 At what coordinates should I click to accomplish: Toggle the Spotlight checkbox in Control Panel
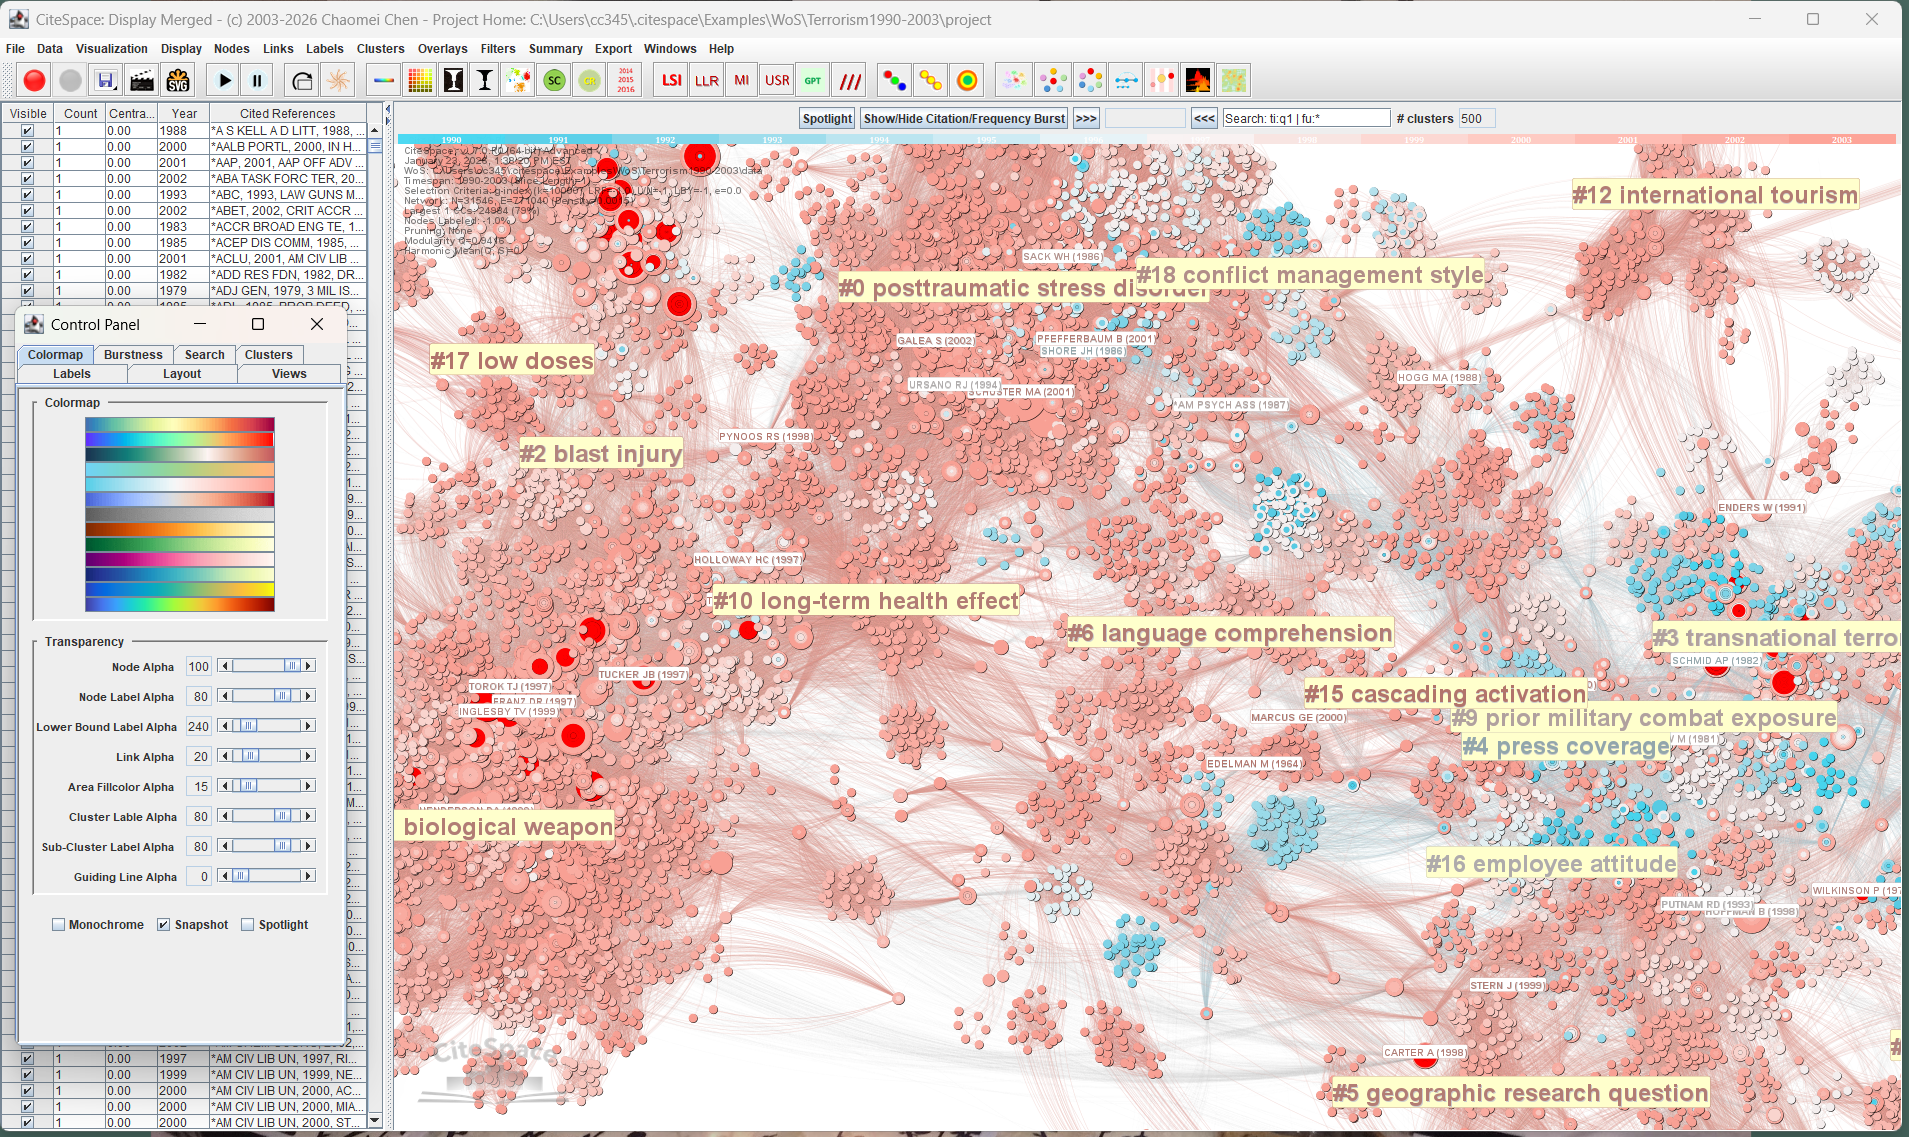pyautogui.click(x=248, y=925)
